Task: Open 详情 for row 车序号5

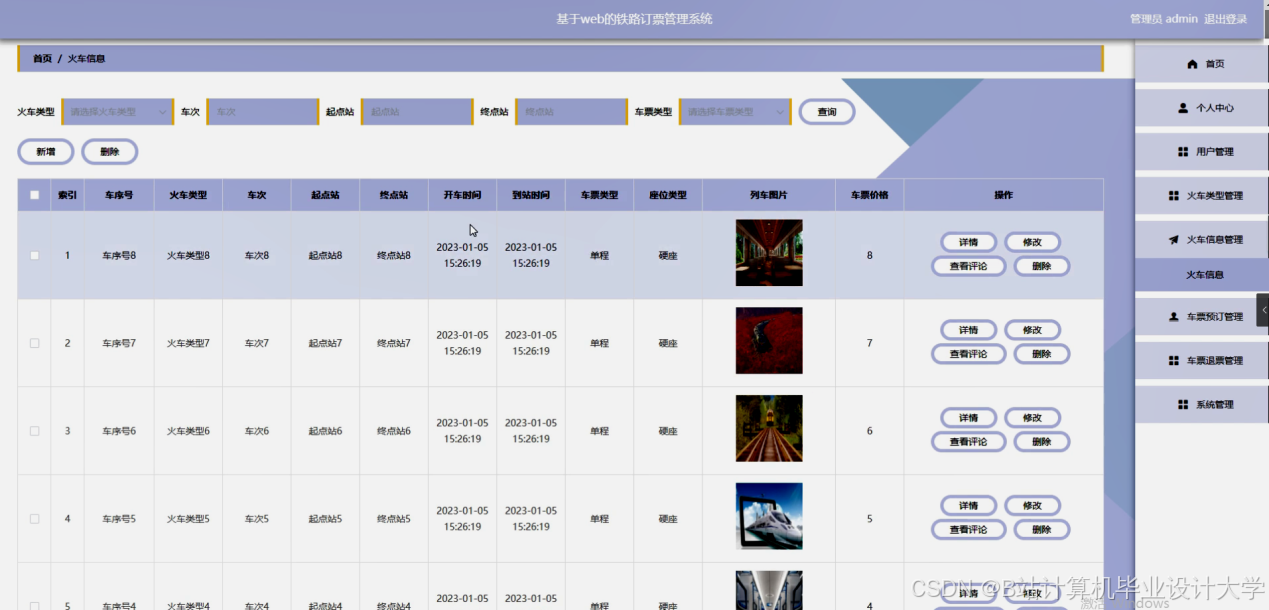Action: point(968,506)
